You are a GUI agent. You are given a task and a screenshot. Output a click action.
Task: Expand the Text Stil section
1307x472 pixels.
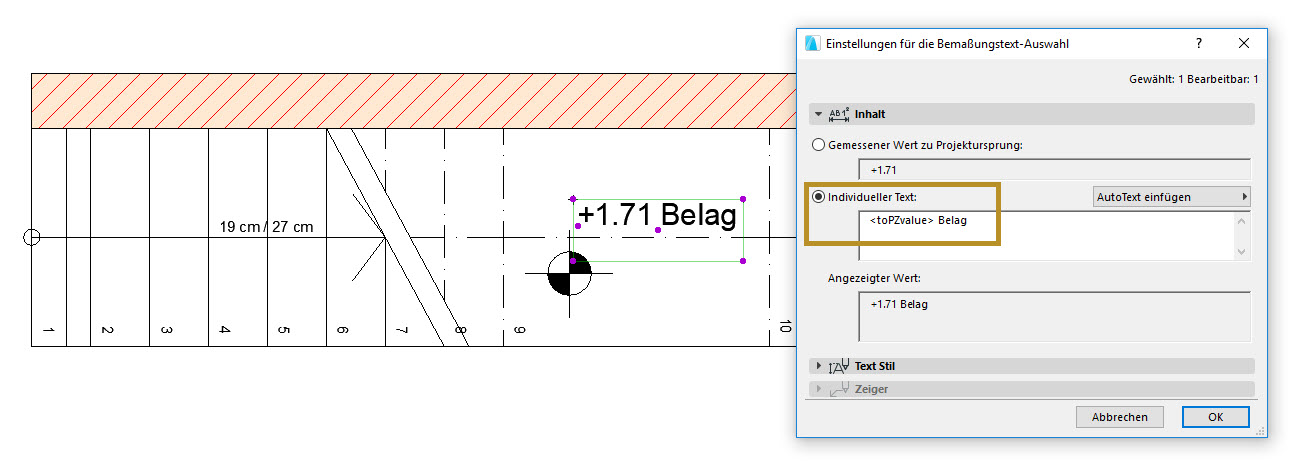tap(819, 366)
